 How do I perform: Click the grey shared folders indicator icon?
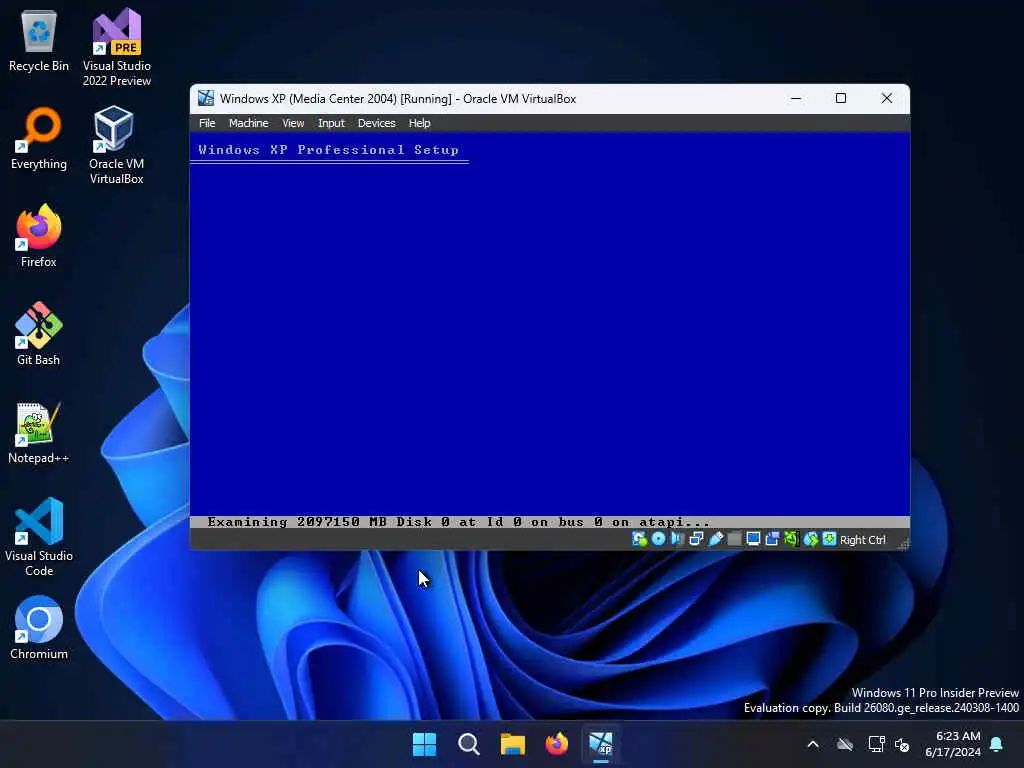coord(734,539)
